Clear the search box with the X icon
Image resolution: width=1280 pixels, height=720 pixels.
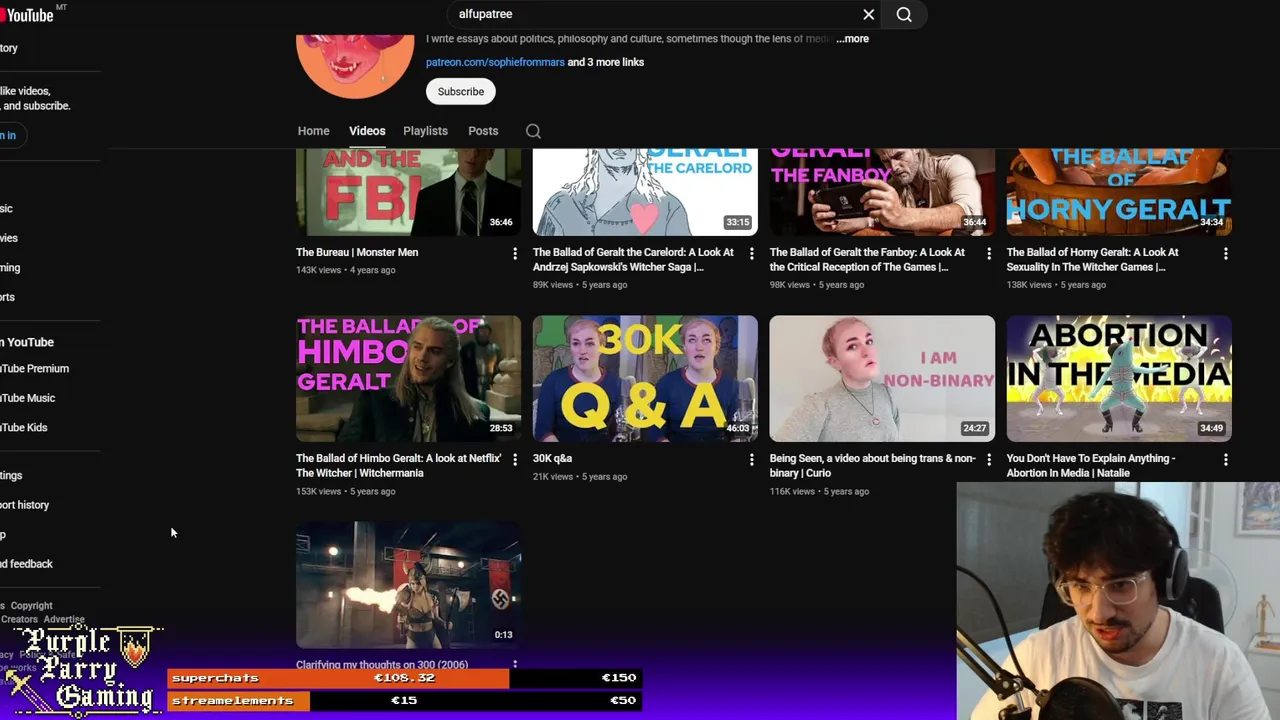pyautogui.click(x=868, y=14)
